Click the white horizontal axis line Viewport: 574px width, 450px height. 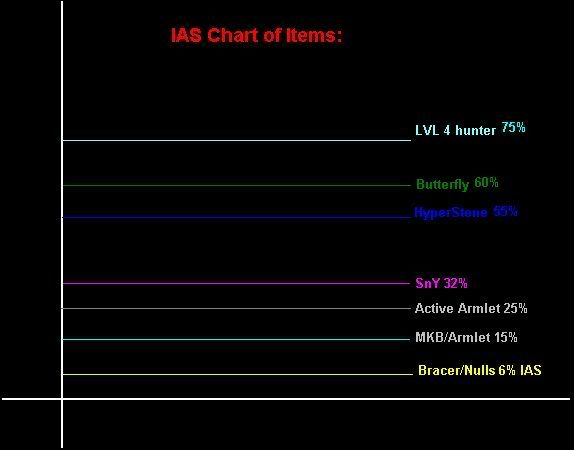click(286, 399)
